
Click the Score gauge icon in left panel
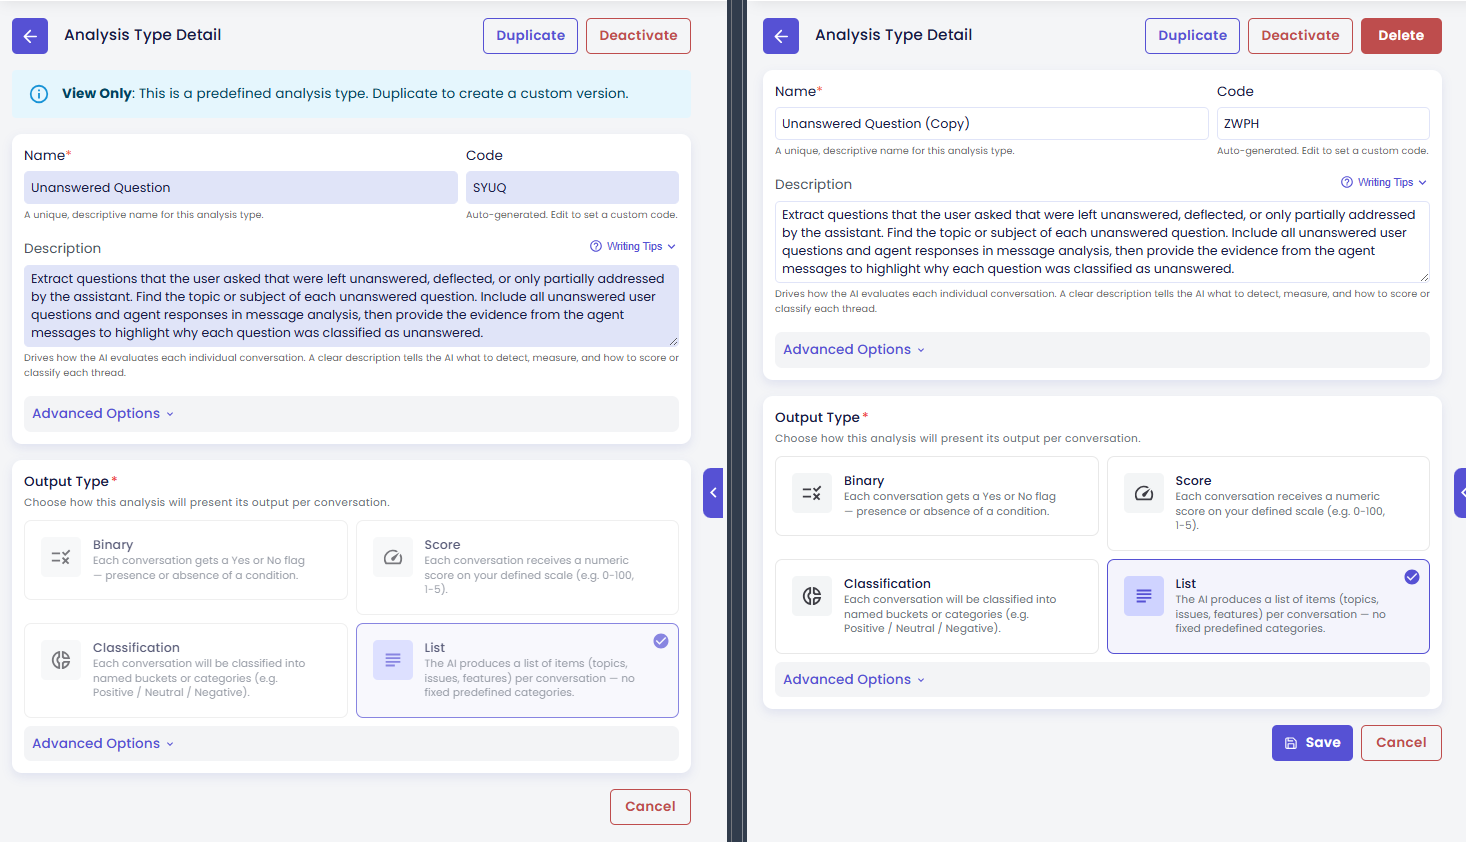(393, 557)
